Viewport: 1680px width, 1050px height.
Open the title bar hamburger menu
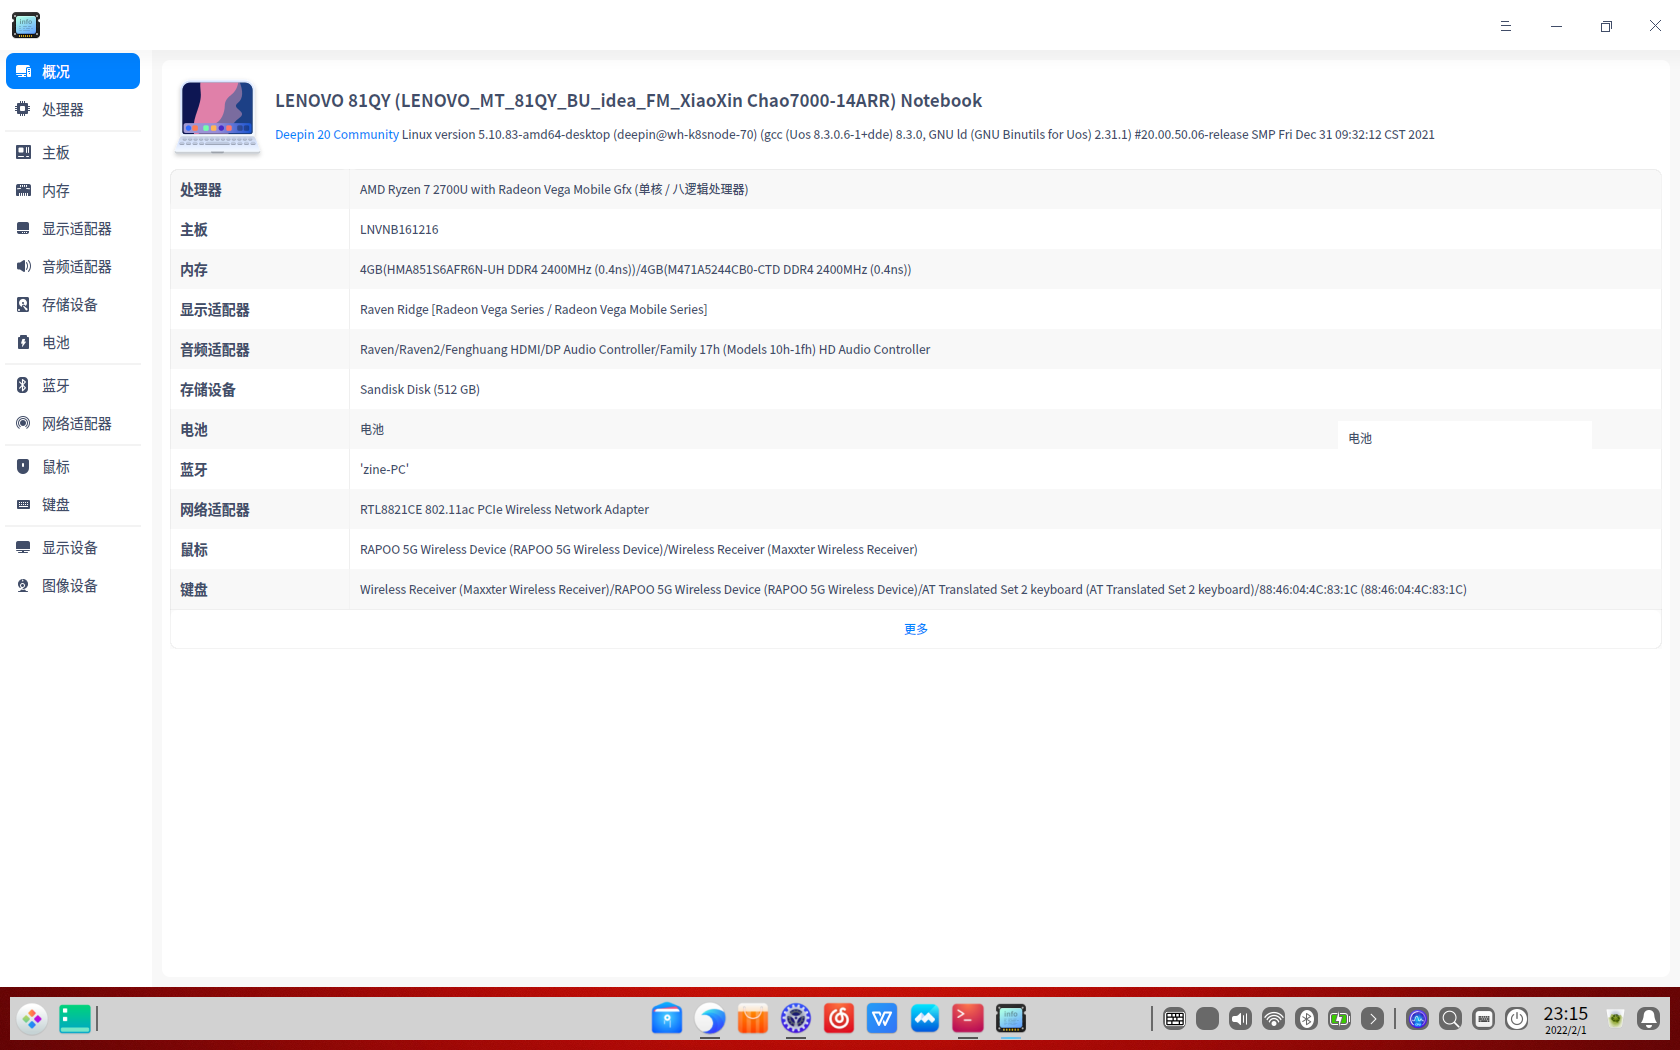(1506, 26)
